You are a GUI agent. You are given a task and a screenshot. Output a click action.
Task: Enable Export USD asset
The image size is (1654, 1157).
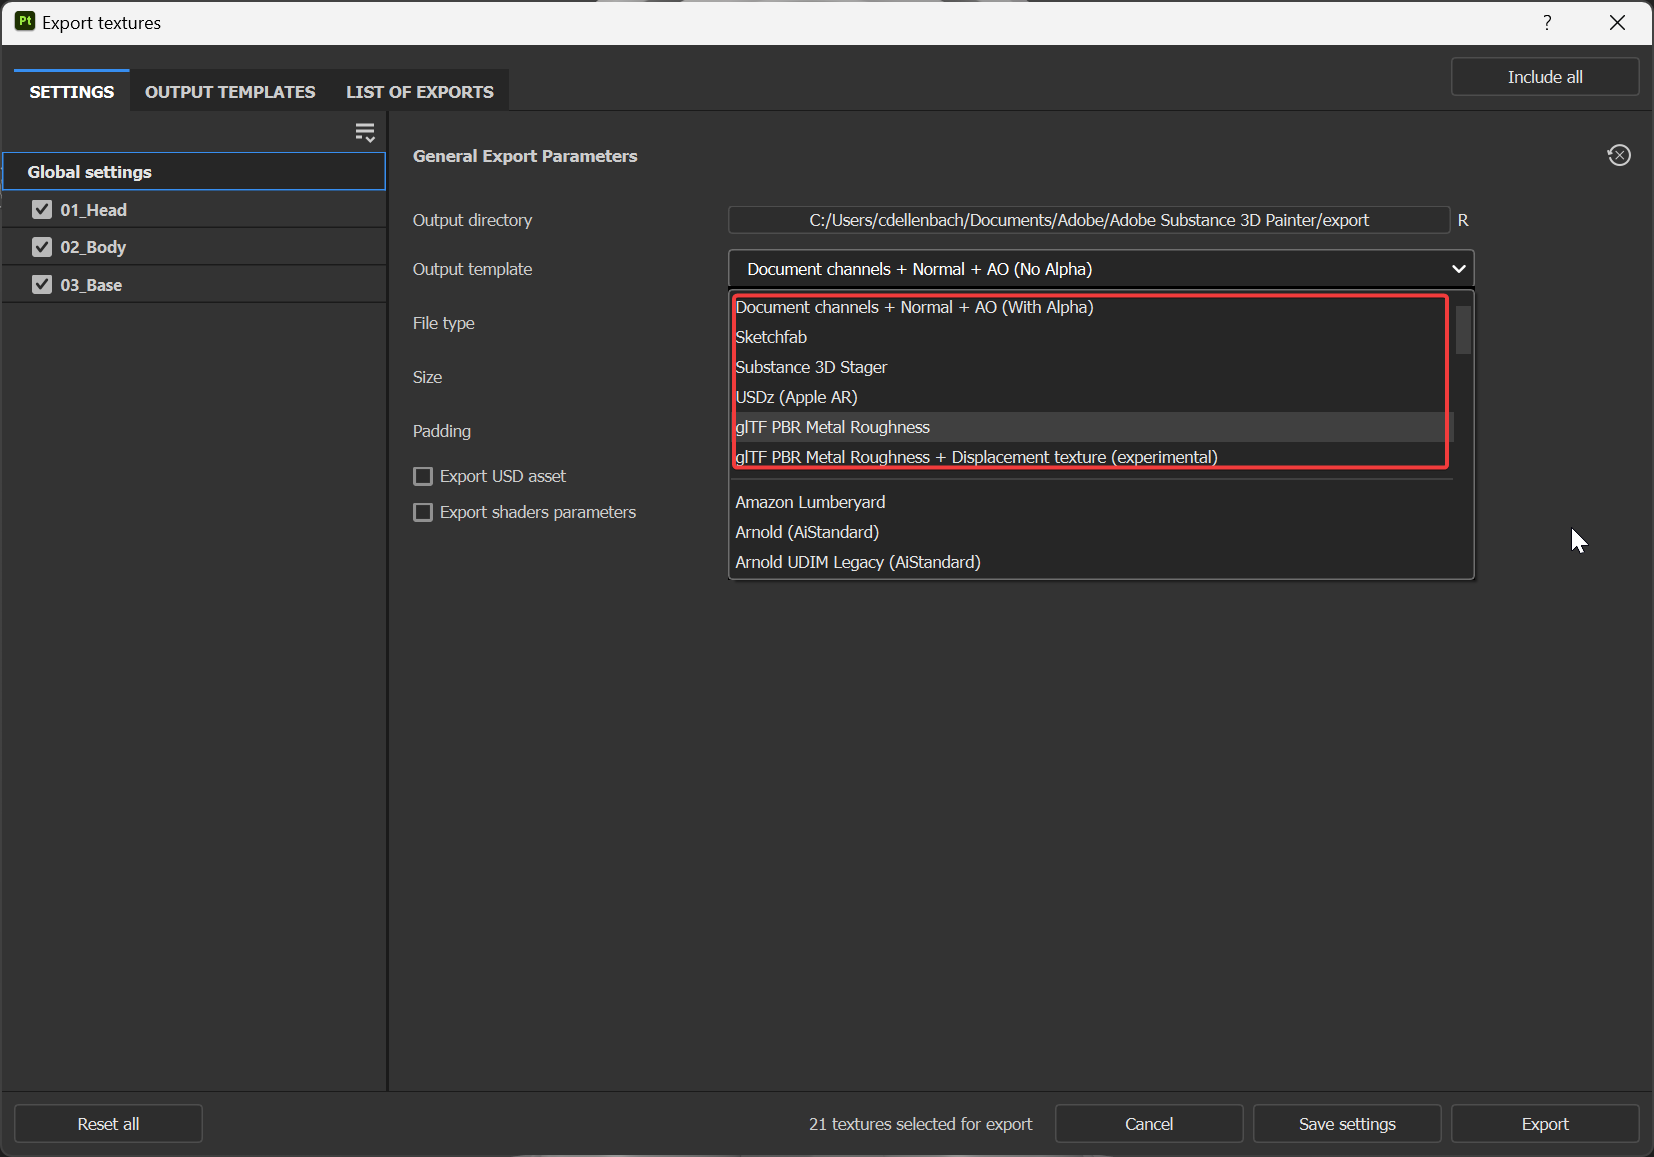423,476
